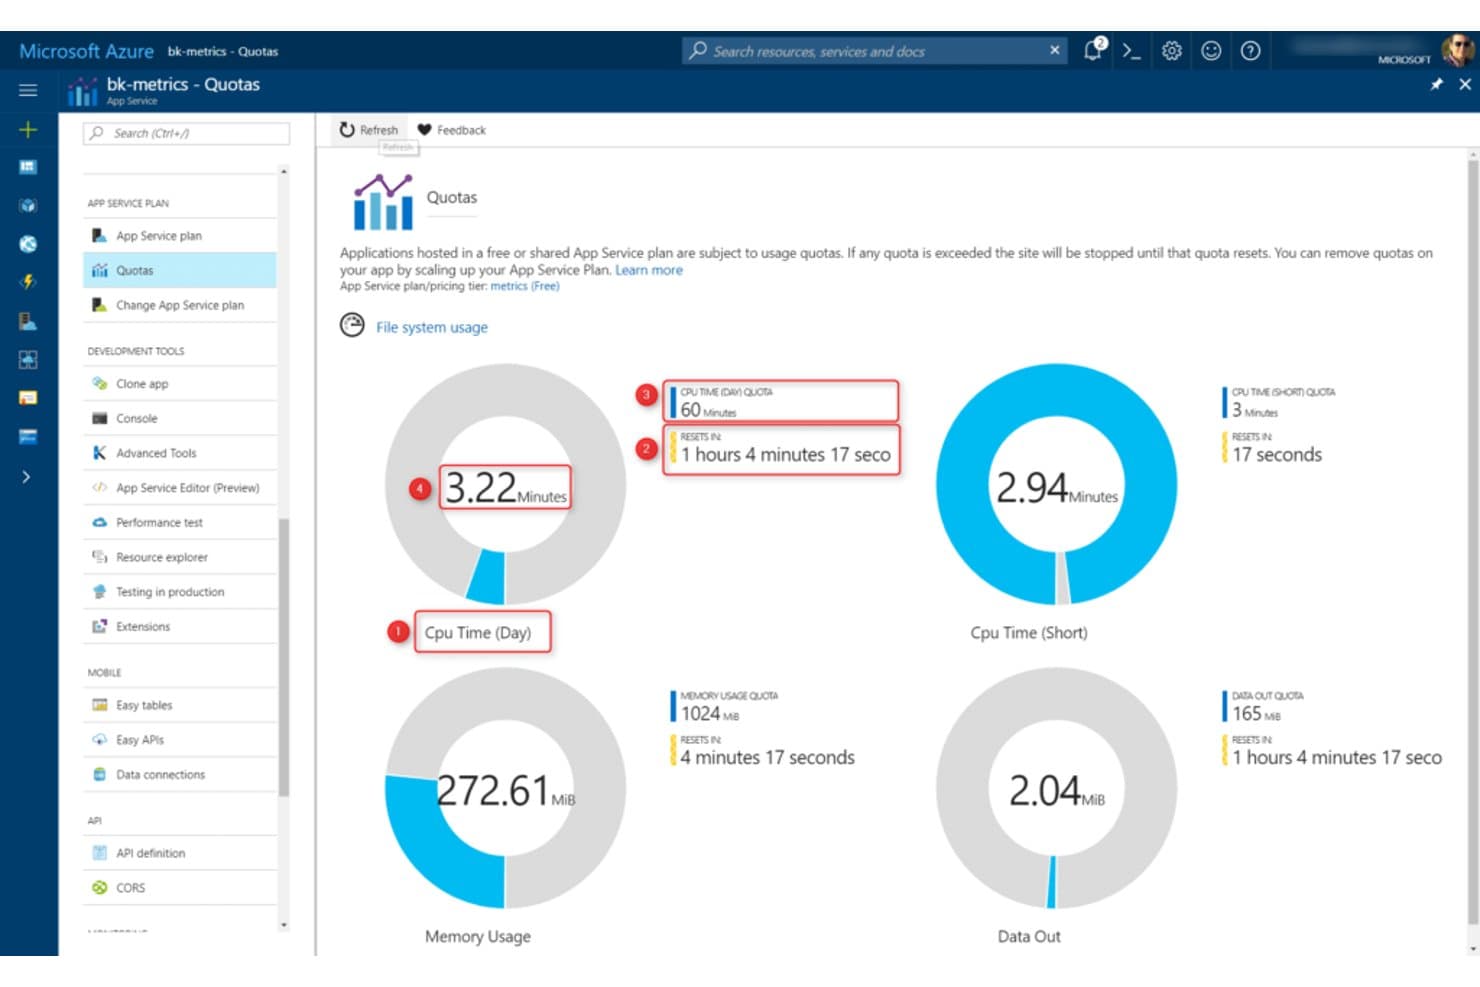Pin the blade with pushpin icon
Viewport: 1480px width, 987px height.
(1436, 85)
